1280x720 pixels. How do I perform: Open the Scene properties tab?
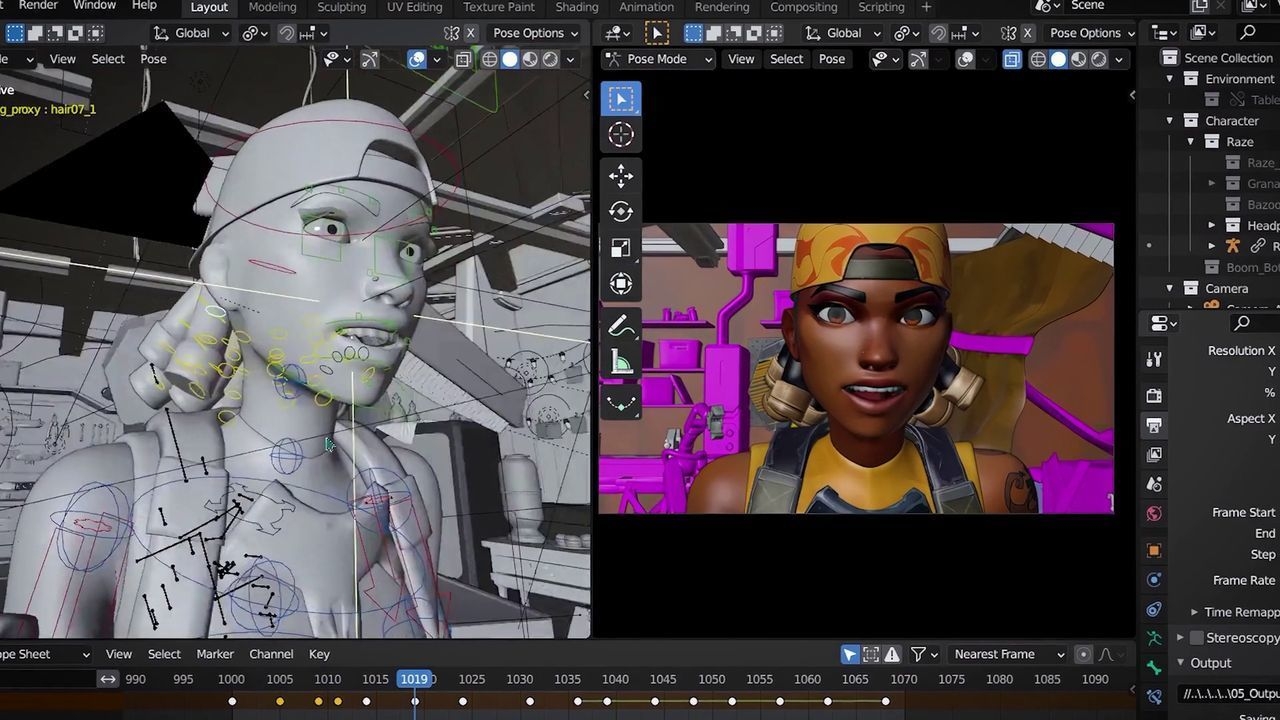click(1154, 485)
